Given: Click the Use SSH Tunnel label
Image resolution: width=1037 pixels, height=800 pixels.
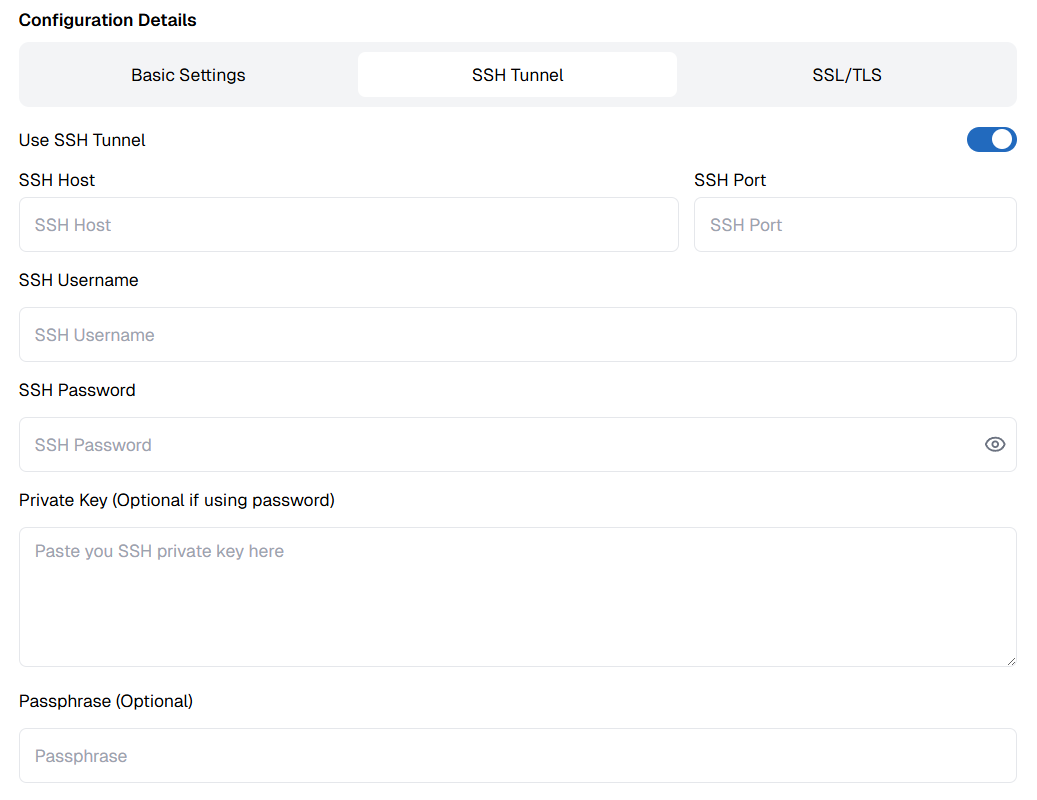Looking at the screenshot, I should point(81,140).
